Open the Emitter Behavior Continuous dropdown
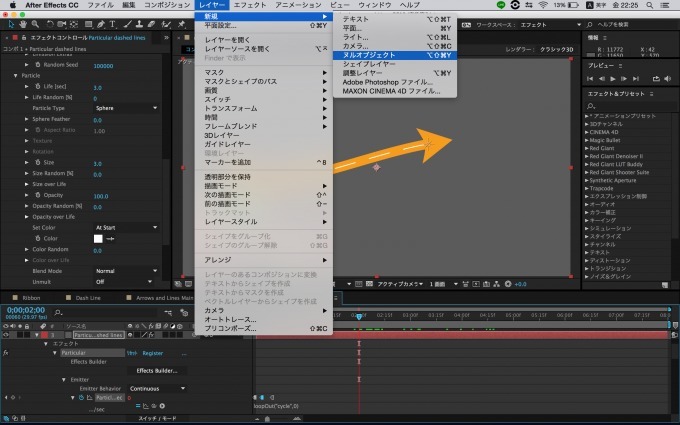 156,388
